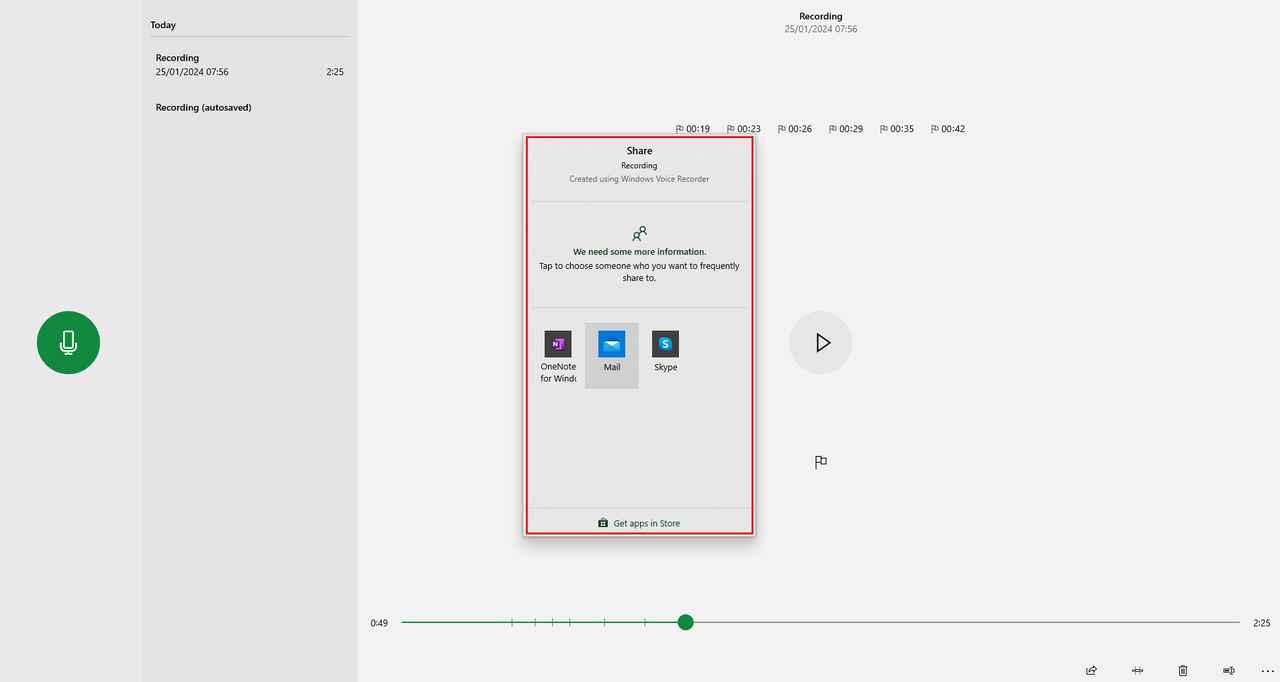1280x682 pixels.
Task: Add a marker with the flag icon
Action: (820, 462)
